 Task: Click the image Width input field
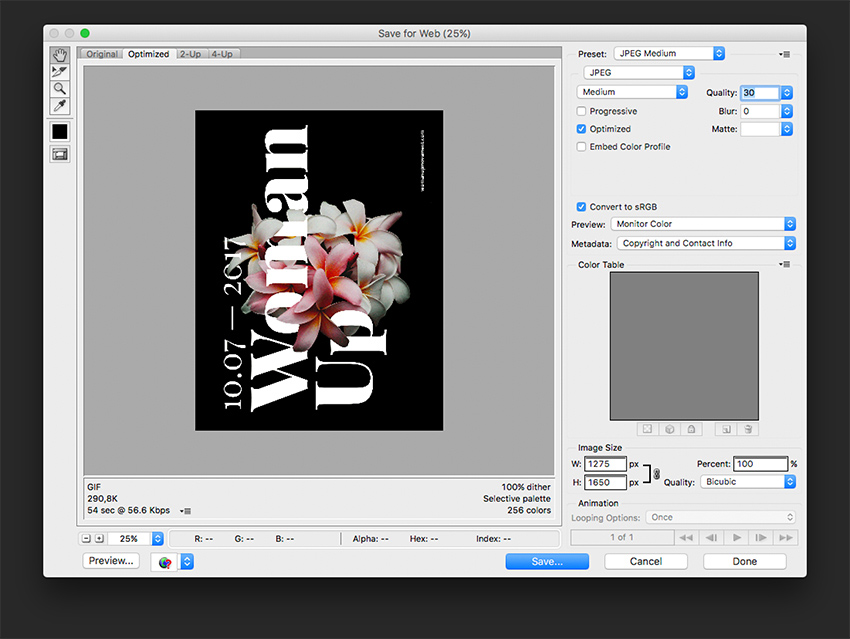[x=605, y=464]
